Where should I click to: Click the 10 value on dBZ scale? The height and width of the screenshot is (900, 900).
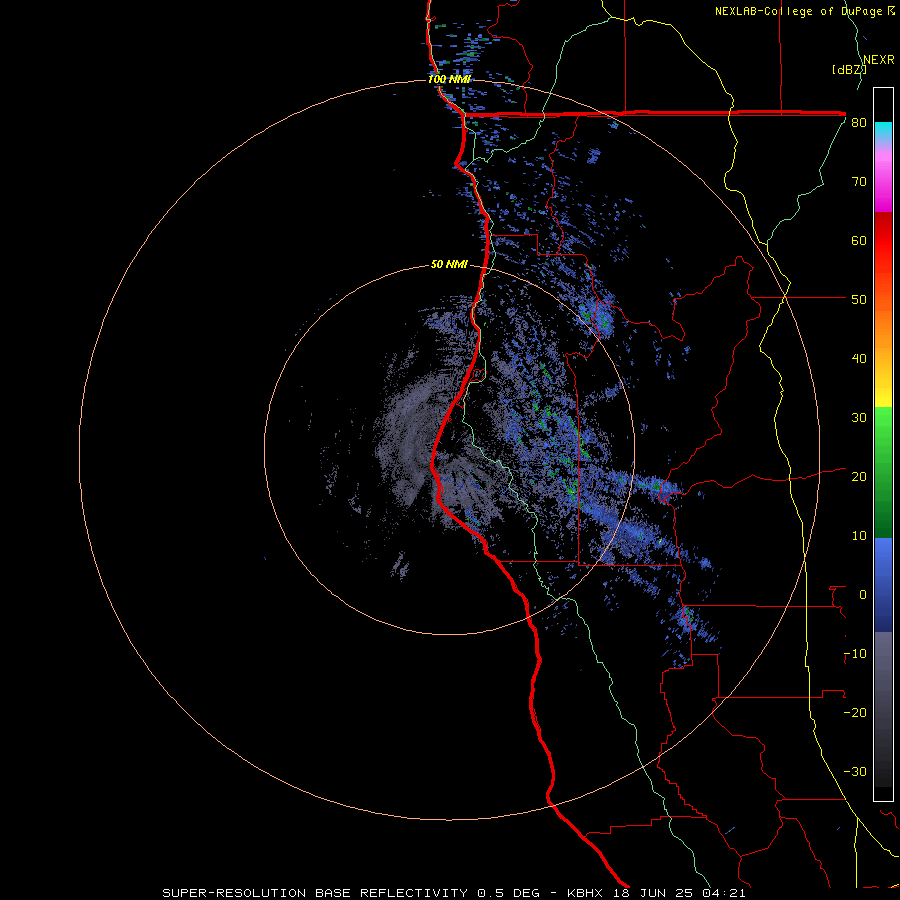click(x=859, y=536)
